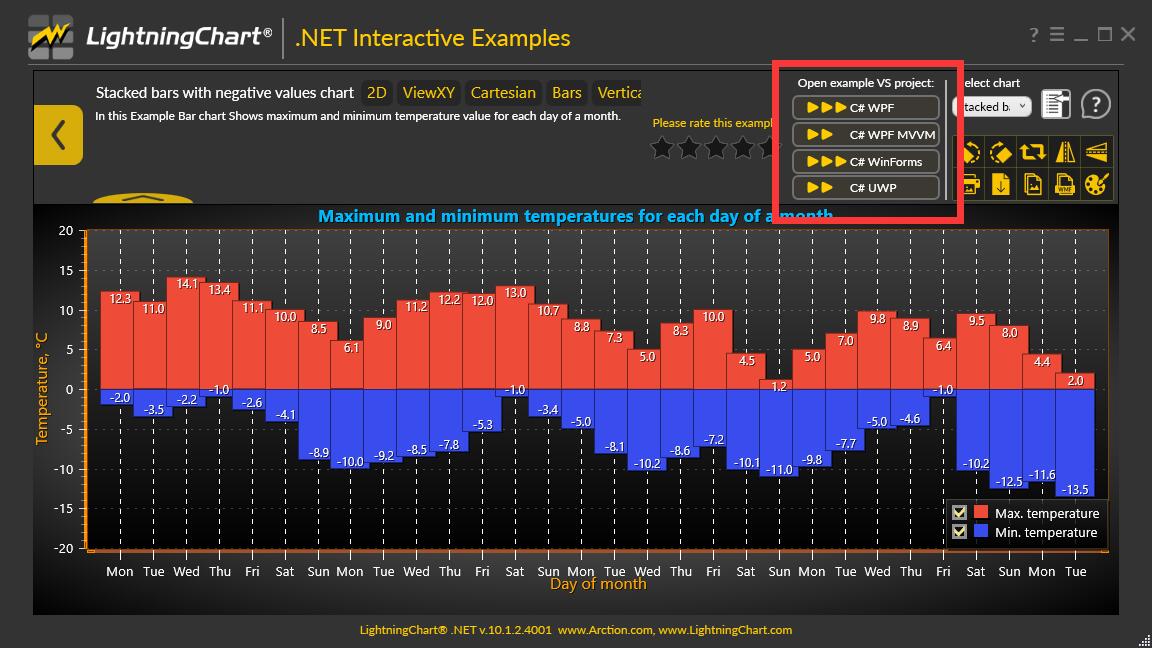Click the window resize grip corner

click(x=1143, y=640)
